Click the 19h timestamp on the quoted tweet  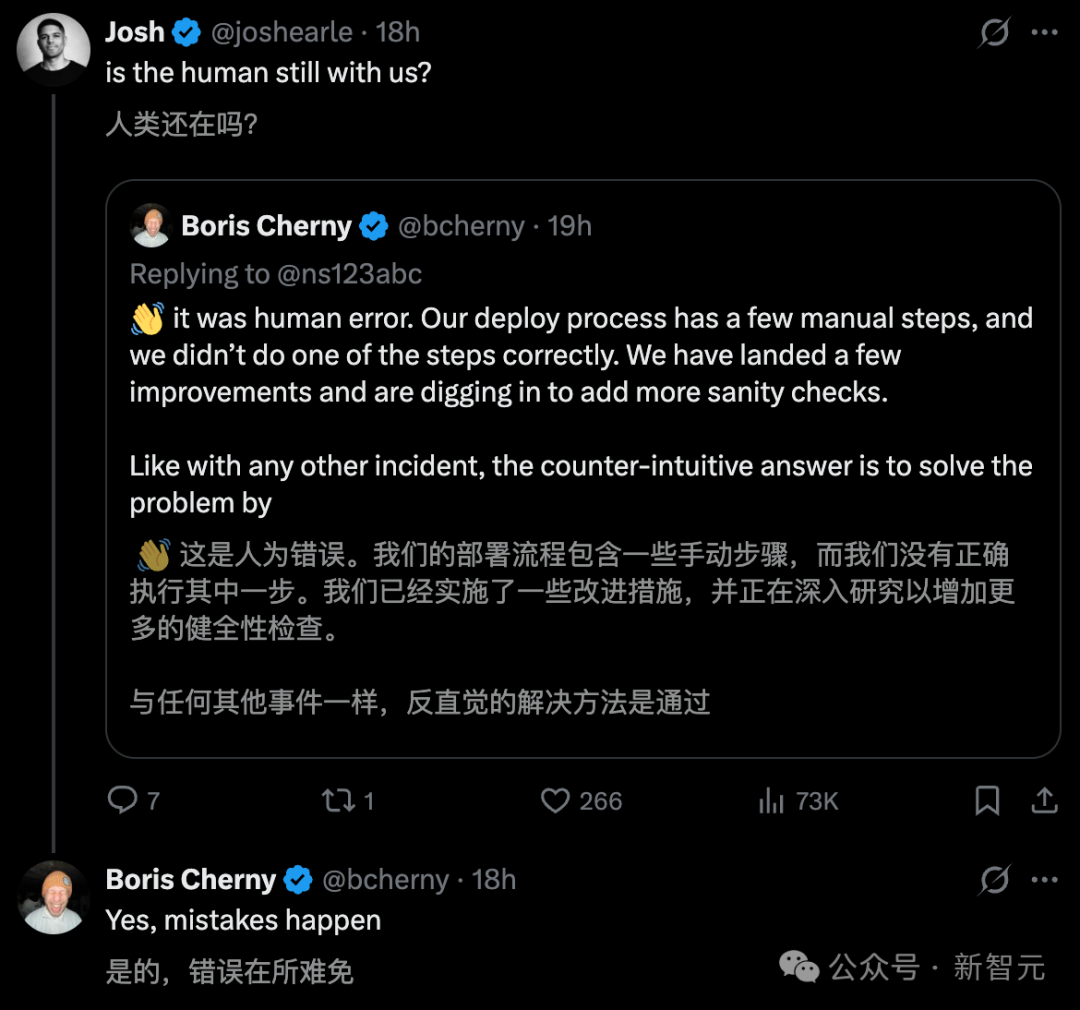pyautogui.click(x=570, y=226)
